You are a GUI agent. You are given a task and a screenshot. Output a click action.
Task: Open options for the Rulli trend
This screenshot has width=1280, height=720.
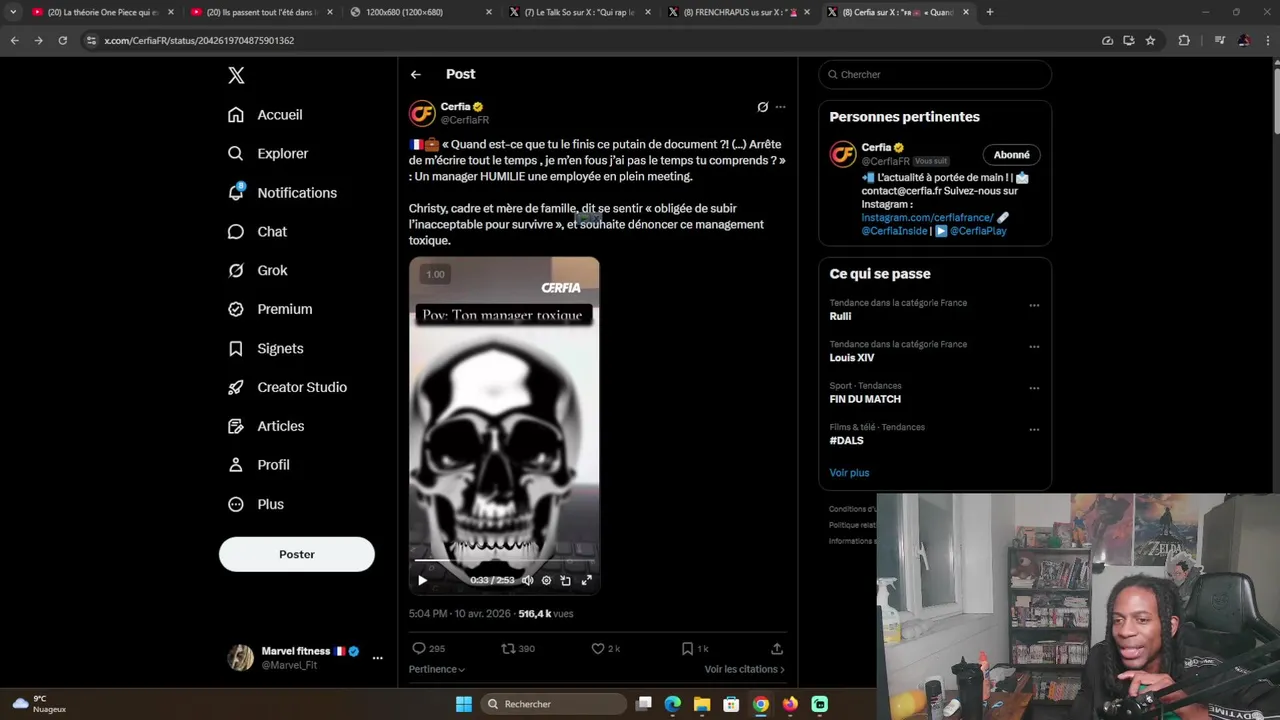1034,306
